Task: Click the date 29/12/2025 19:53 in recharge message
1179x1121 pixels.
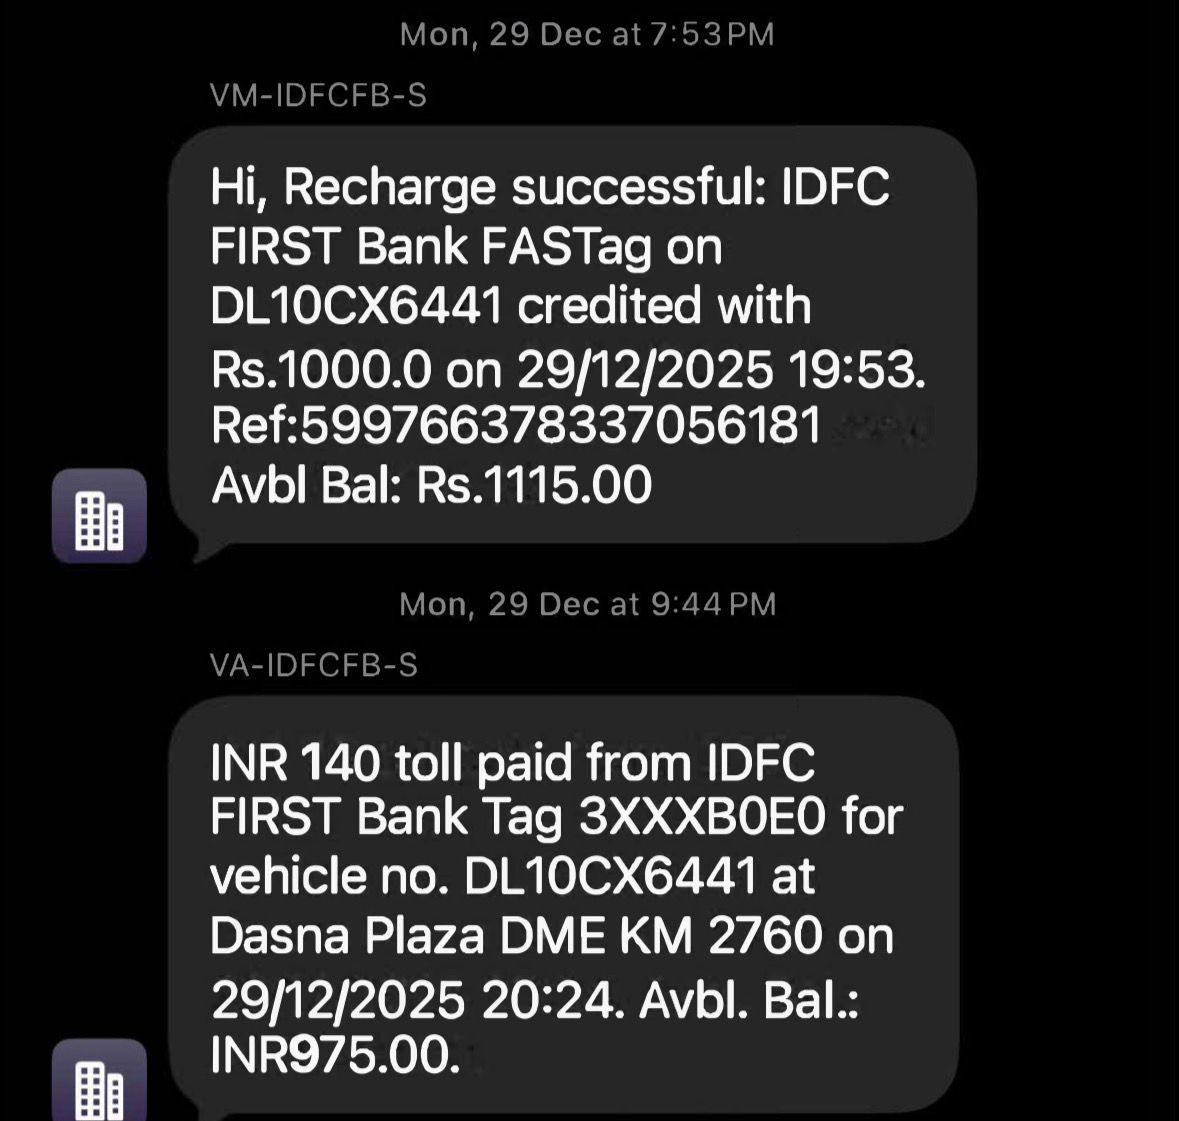Action: coord(718,369)
